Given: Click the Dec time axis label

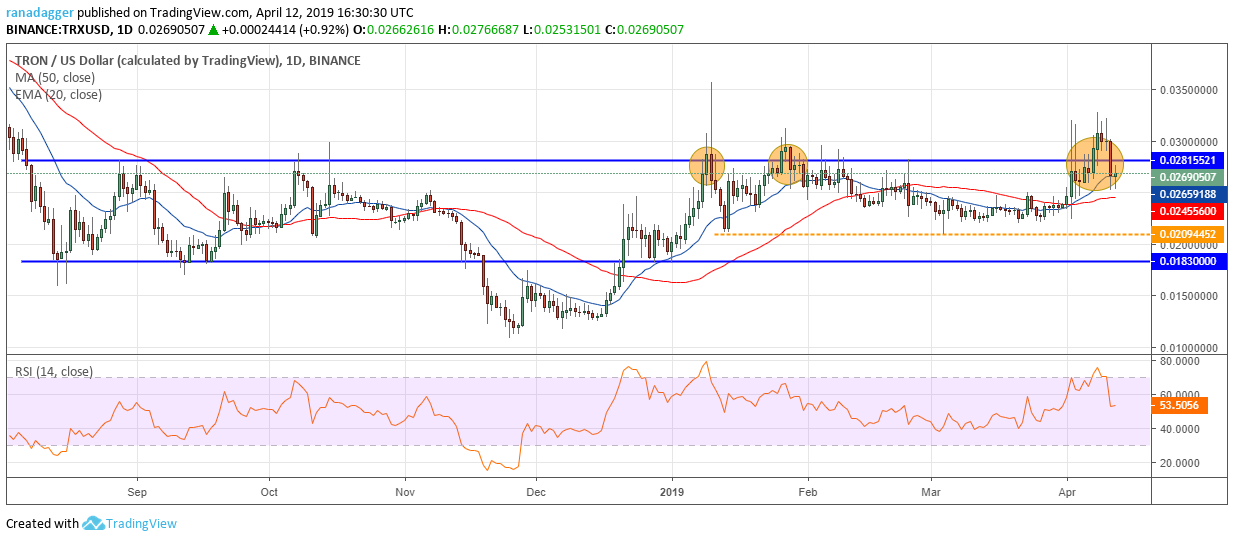Looking at the screenshot, I should click(x=535, y=492).
